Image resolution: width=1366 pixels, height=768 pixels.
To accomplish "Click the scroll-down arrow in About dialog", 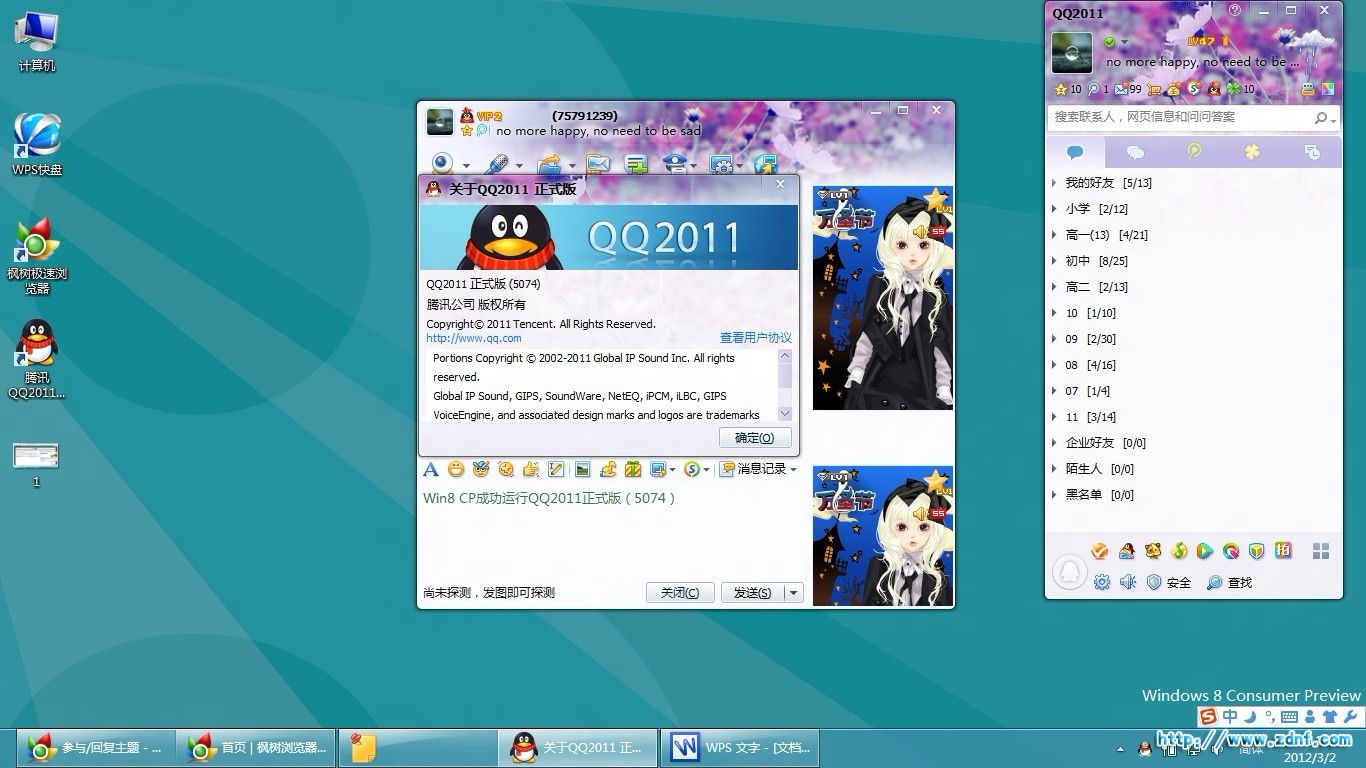I will (x=785, y=413).
